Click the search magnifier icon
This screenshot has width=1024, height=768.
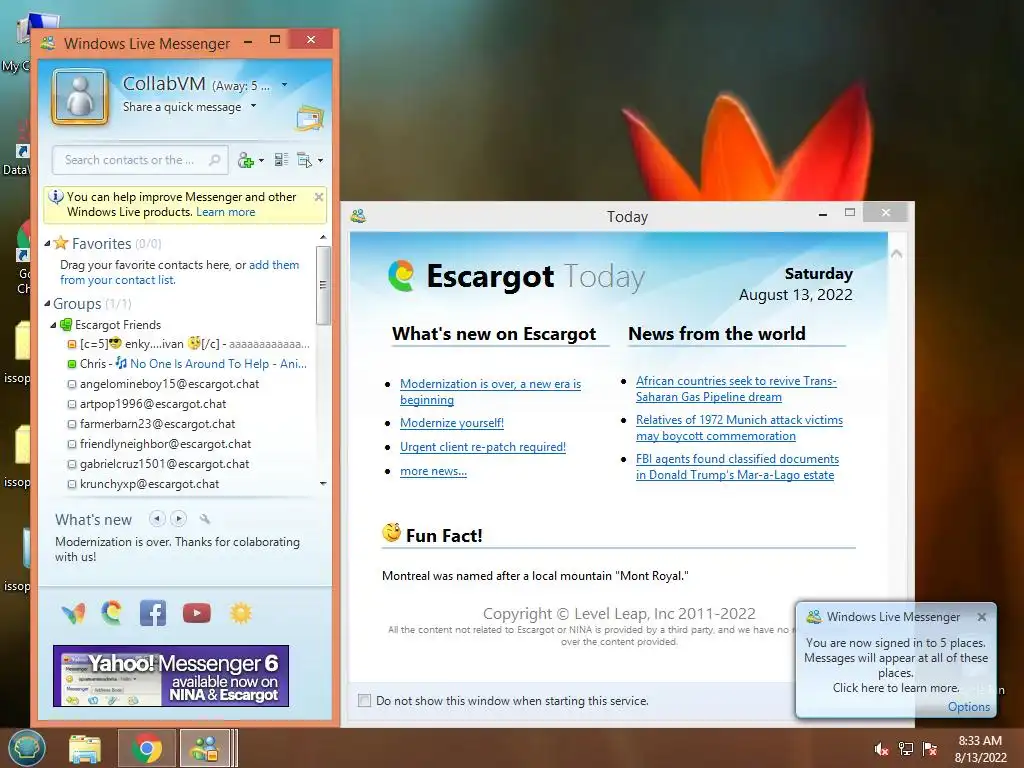click(x=214, y=160)
